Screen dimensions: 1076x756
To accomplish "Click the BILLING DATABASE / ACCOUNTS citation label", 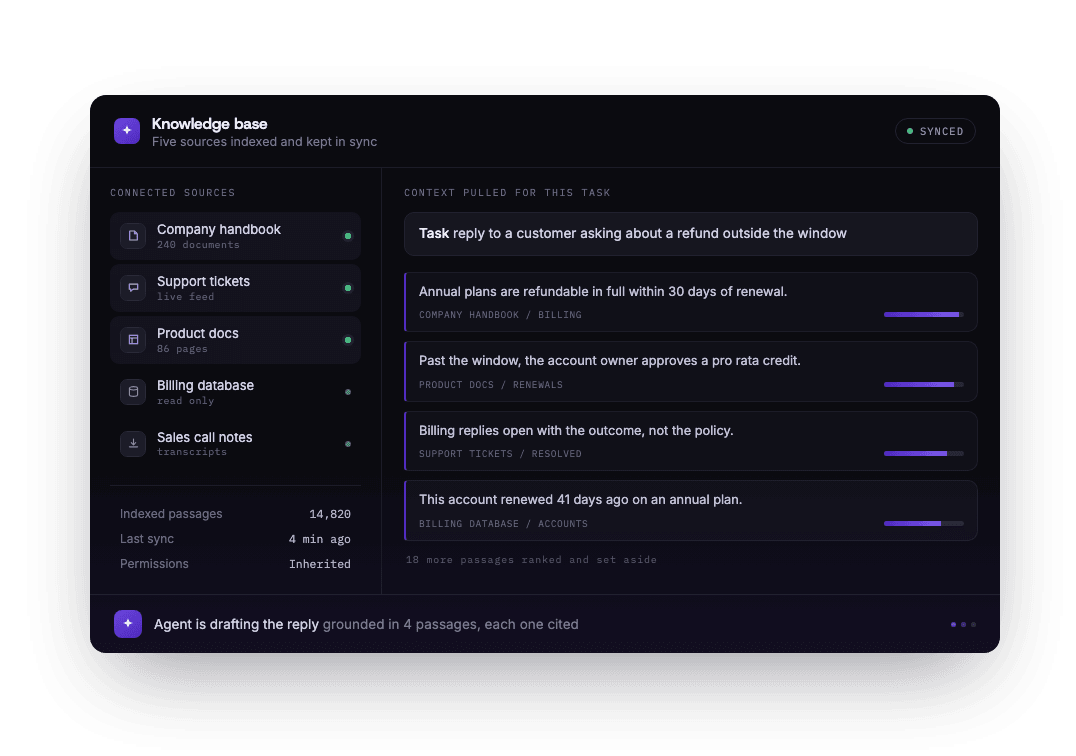I will (x=503, y=523).
